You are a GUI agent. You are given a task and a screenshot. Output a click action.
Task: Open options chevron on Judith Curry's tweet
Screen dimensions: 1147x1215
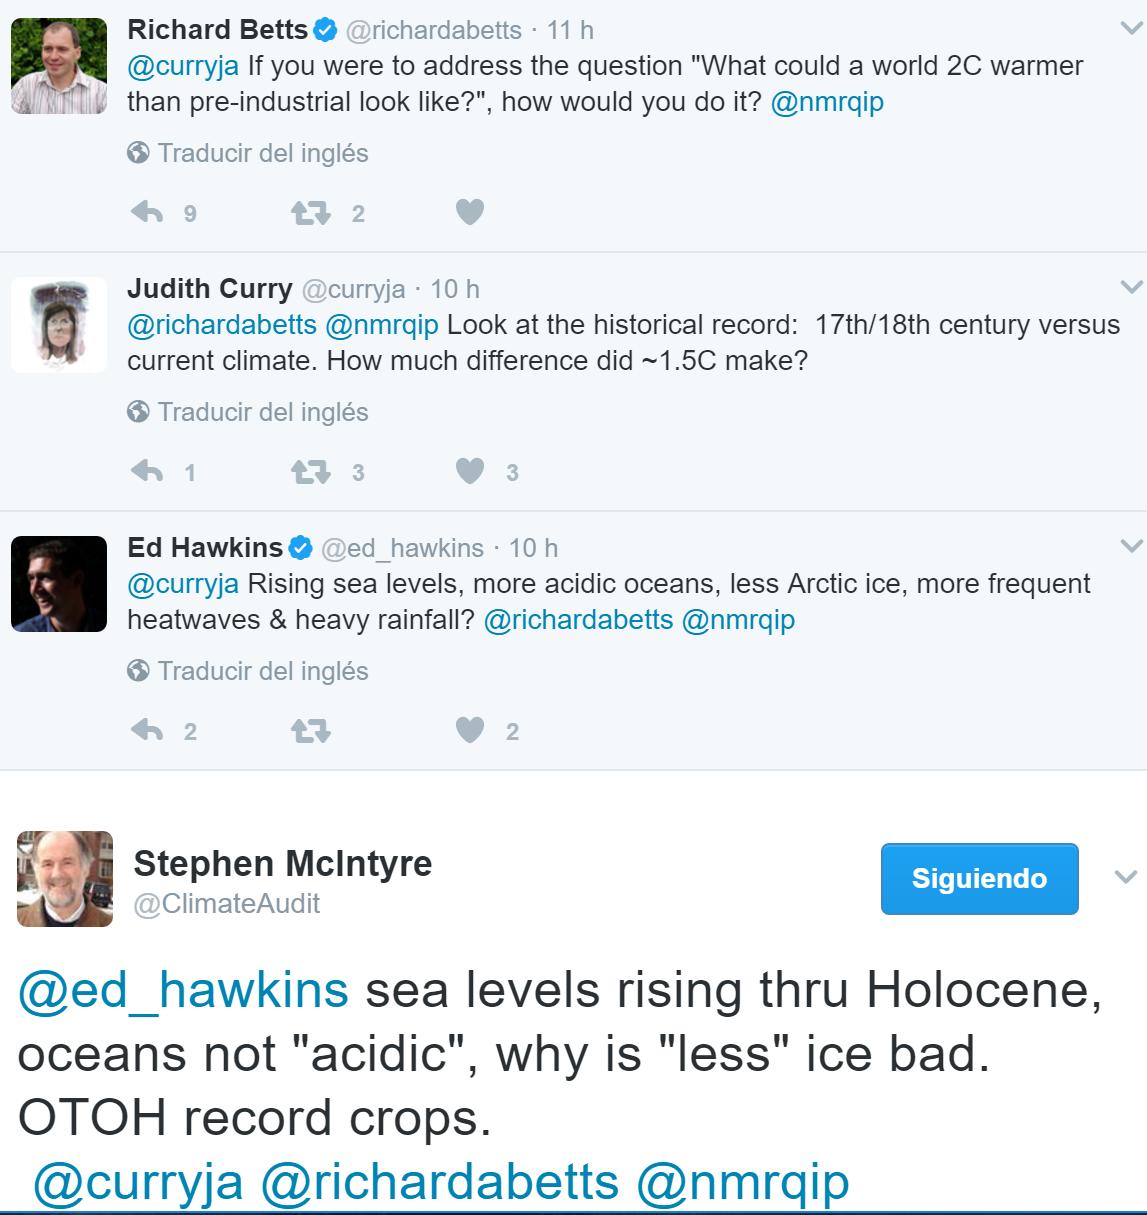tap(1131, 288)
